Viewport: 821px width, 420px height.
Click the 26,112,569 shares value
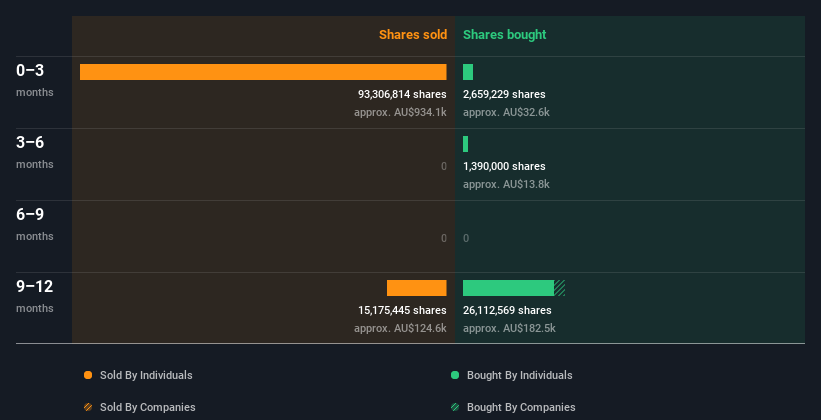point(507,311)
